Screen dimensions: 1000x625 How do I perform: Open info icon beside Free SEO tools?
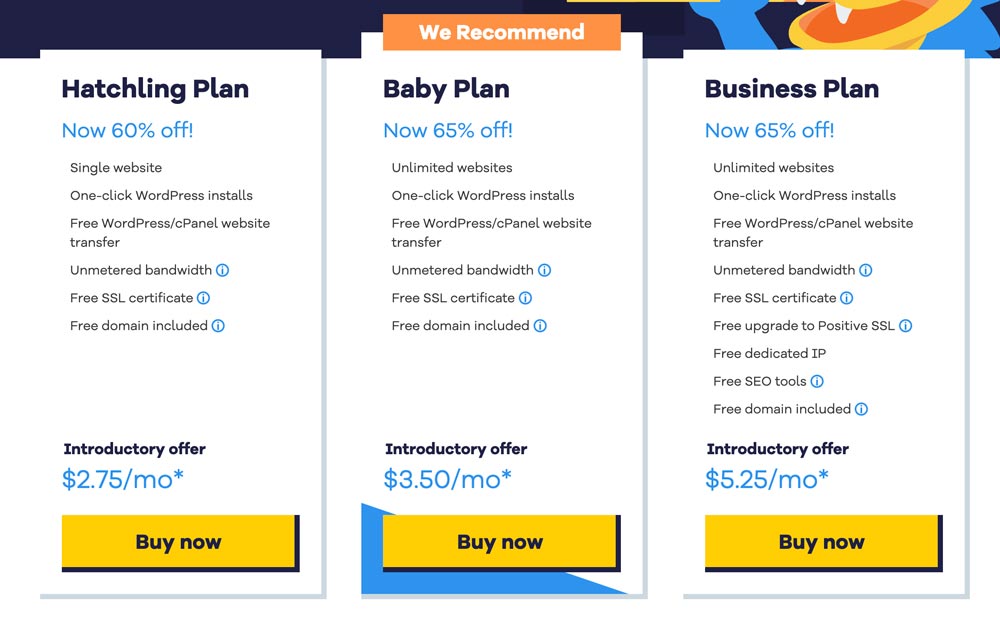pyautogui.click(x=817, y=381)
